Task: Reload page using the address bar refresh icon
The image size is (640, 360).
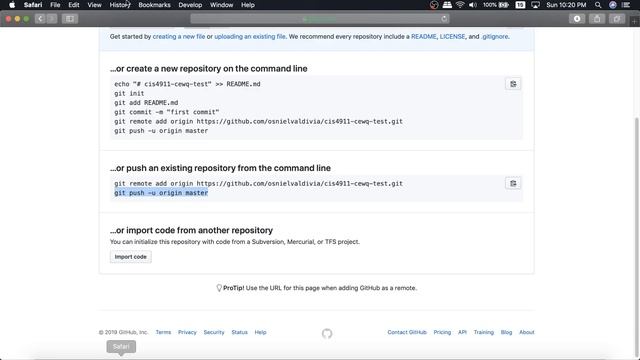Action: [x=444, y=18]
